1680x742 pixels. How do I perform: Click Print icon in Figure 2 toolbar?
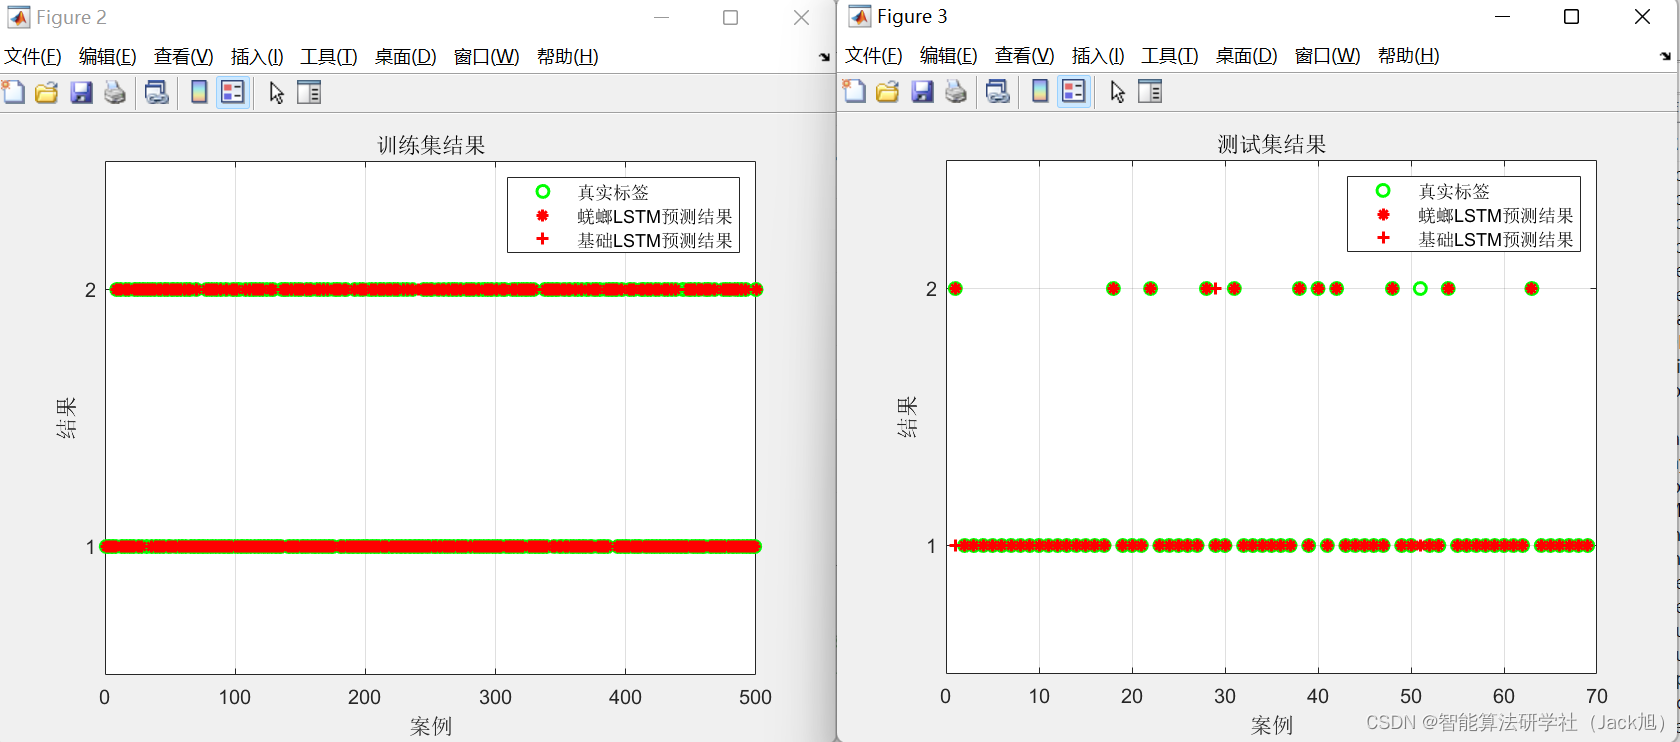tap(115, 93)
